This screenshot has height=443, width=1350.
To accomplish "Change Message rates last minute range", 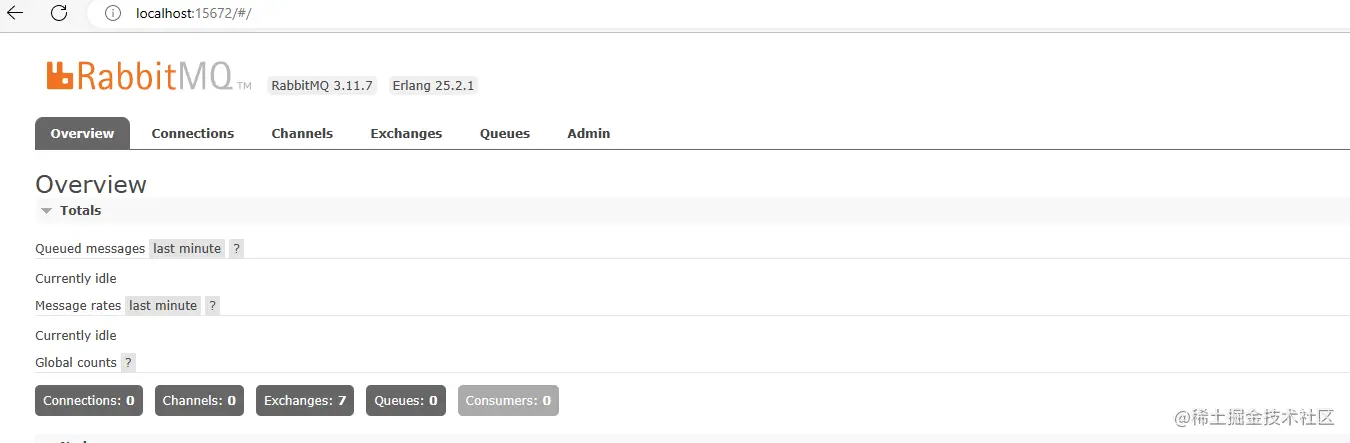I will (x=163, y=306).
